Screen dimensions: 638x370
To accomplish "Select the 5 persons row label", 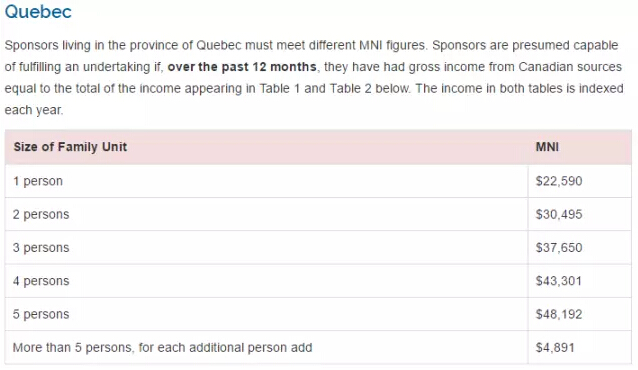I will point(41,315).
